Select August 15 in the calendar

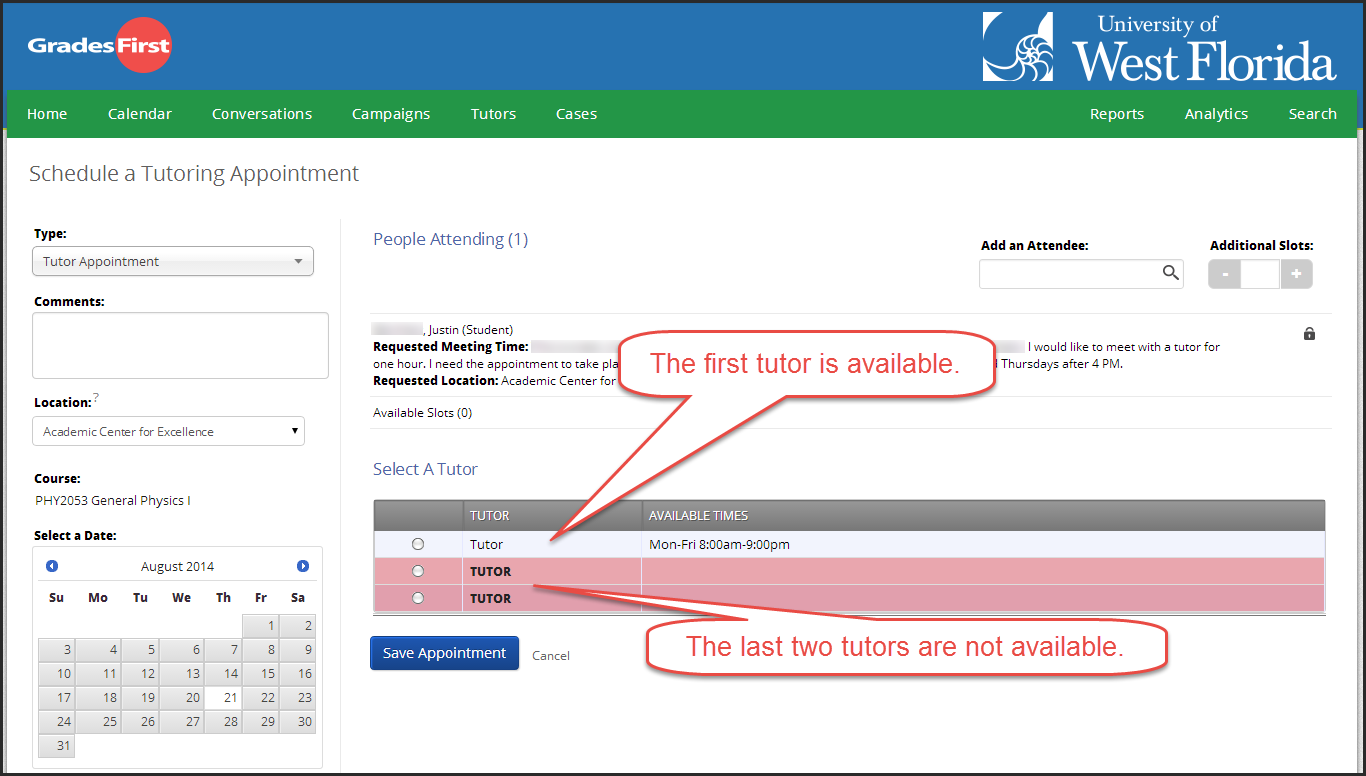click(x=260, y=674)
